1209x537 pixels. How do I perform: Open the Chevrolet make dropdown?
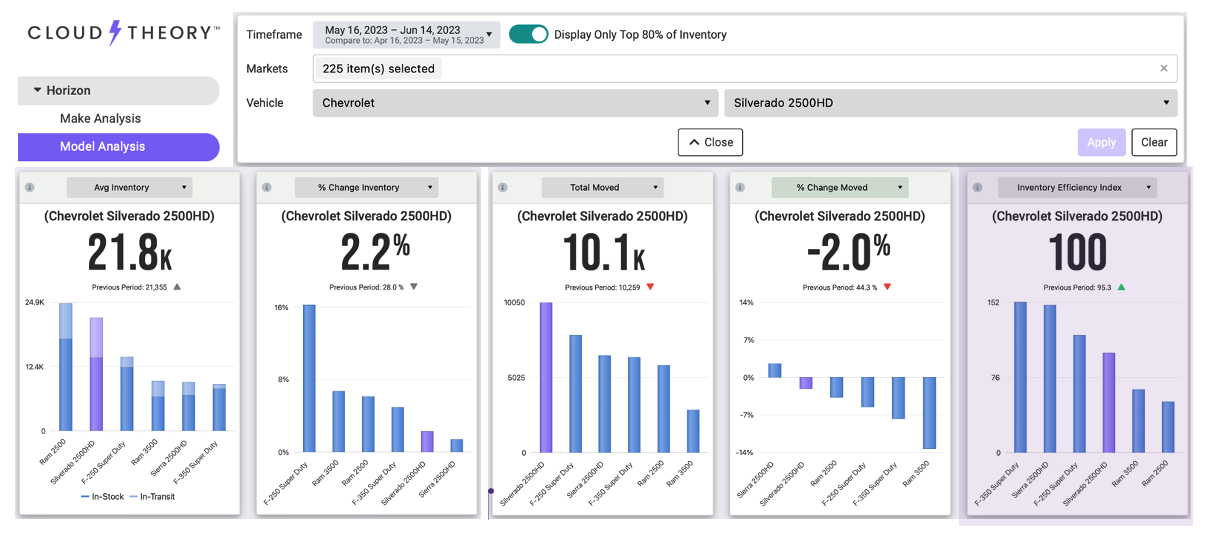tap(515, 103)
